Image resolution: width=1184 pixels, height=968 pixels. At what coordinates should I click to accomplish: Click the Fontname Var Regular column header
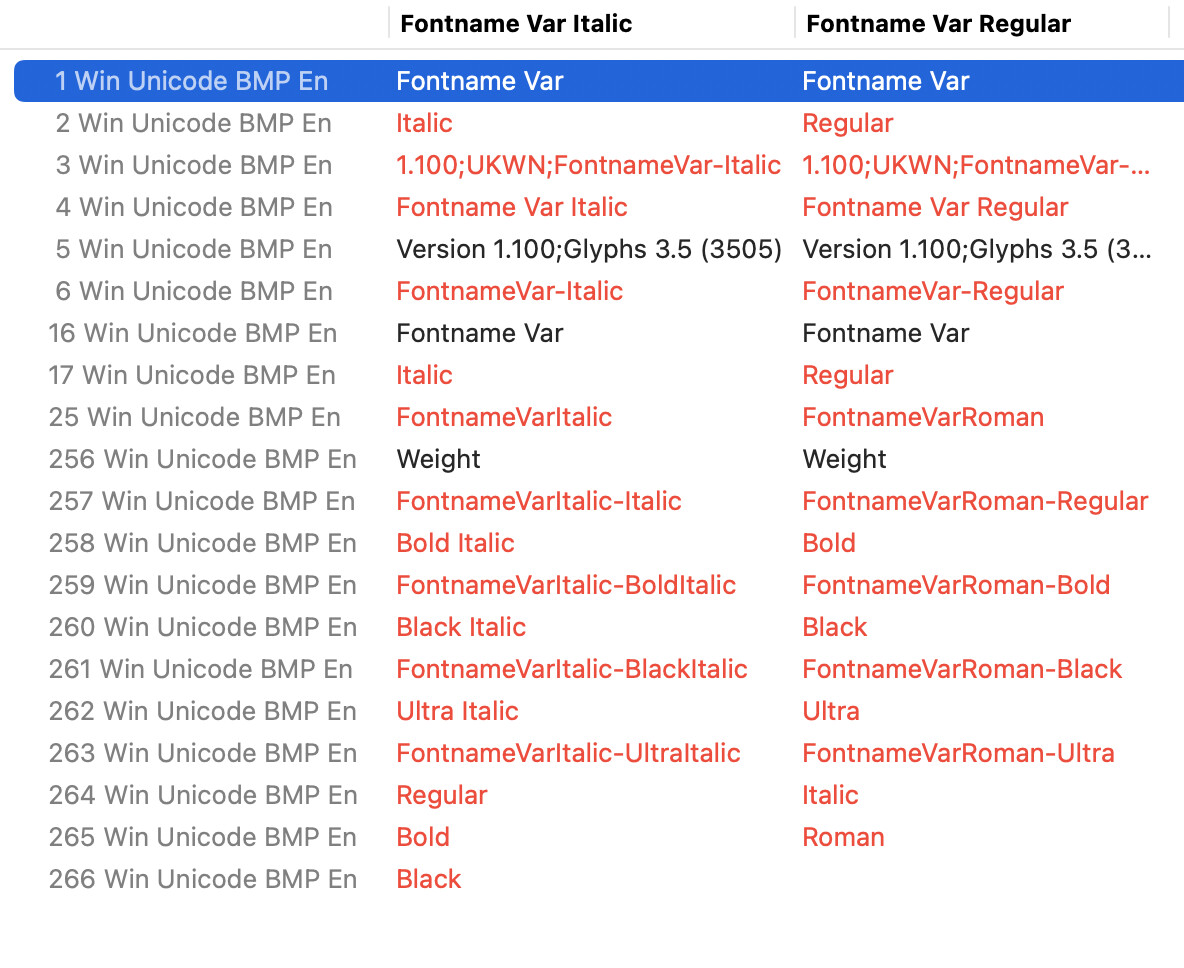pyautogui.click(x=938, y=24)
